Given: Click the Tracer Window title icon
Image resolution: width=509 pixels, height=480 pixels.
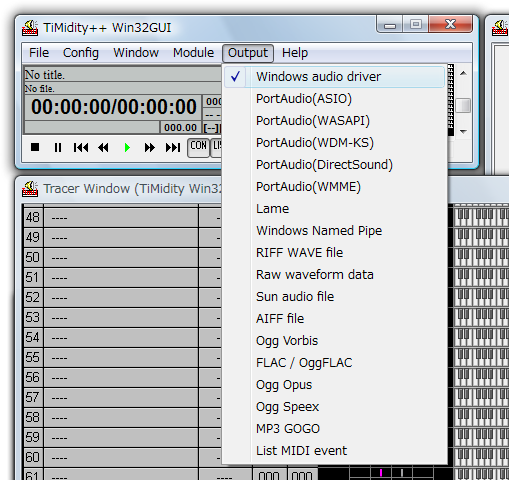Looking at the screenshot, I should [x=30, y=189].
